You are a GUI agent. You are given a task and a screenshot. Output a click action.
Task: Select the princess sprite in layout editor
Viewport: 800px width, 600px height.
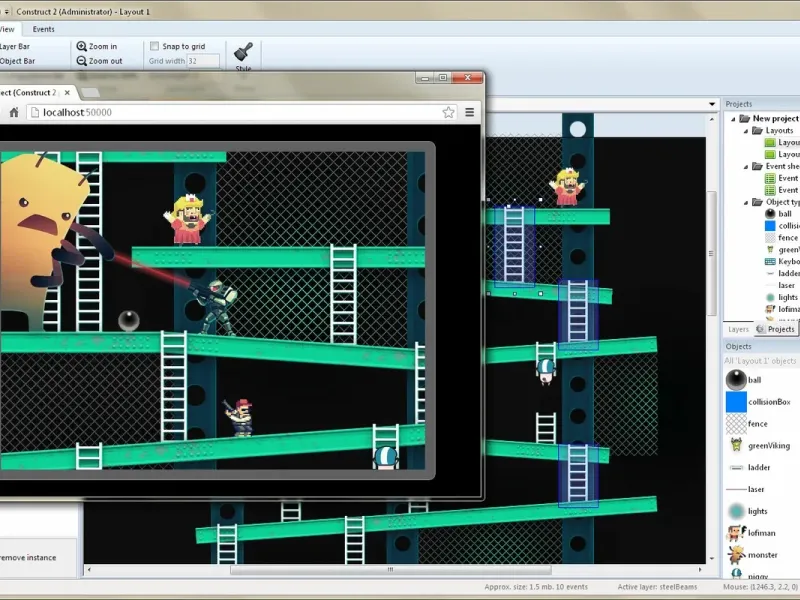coord(567,187)
